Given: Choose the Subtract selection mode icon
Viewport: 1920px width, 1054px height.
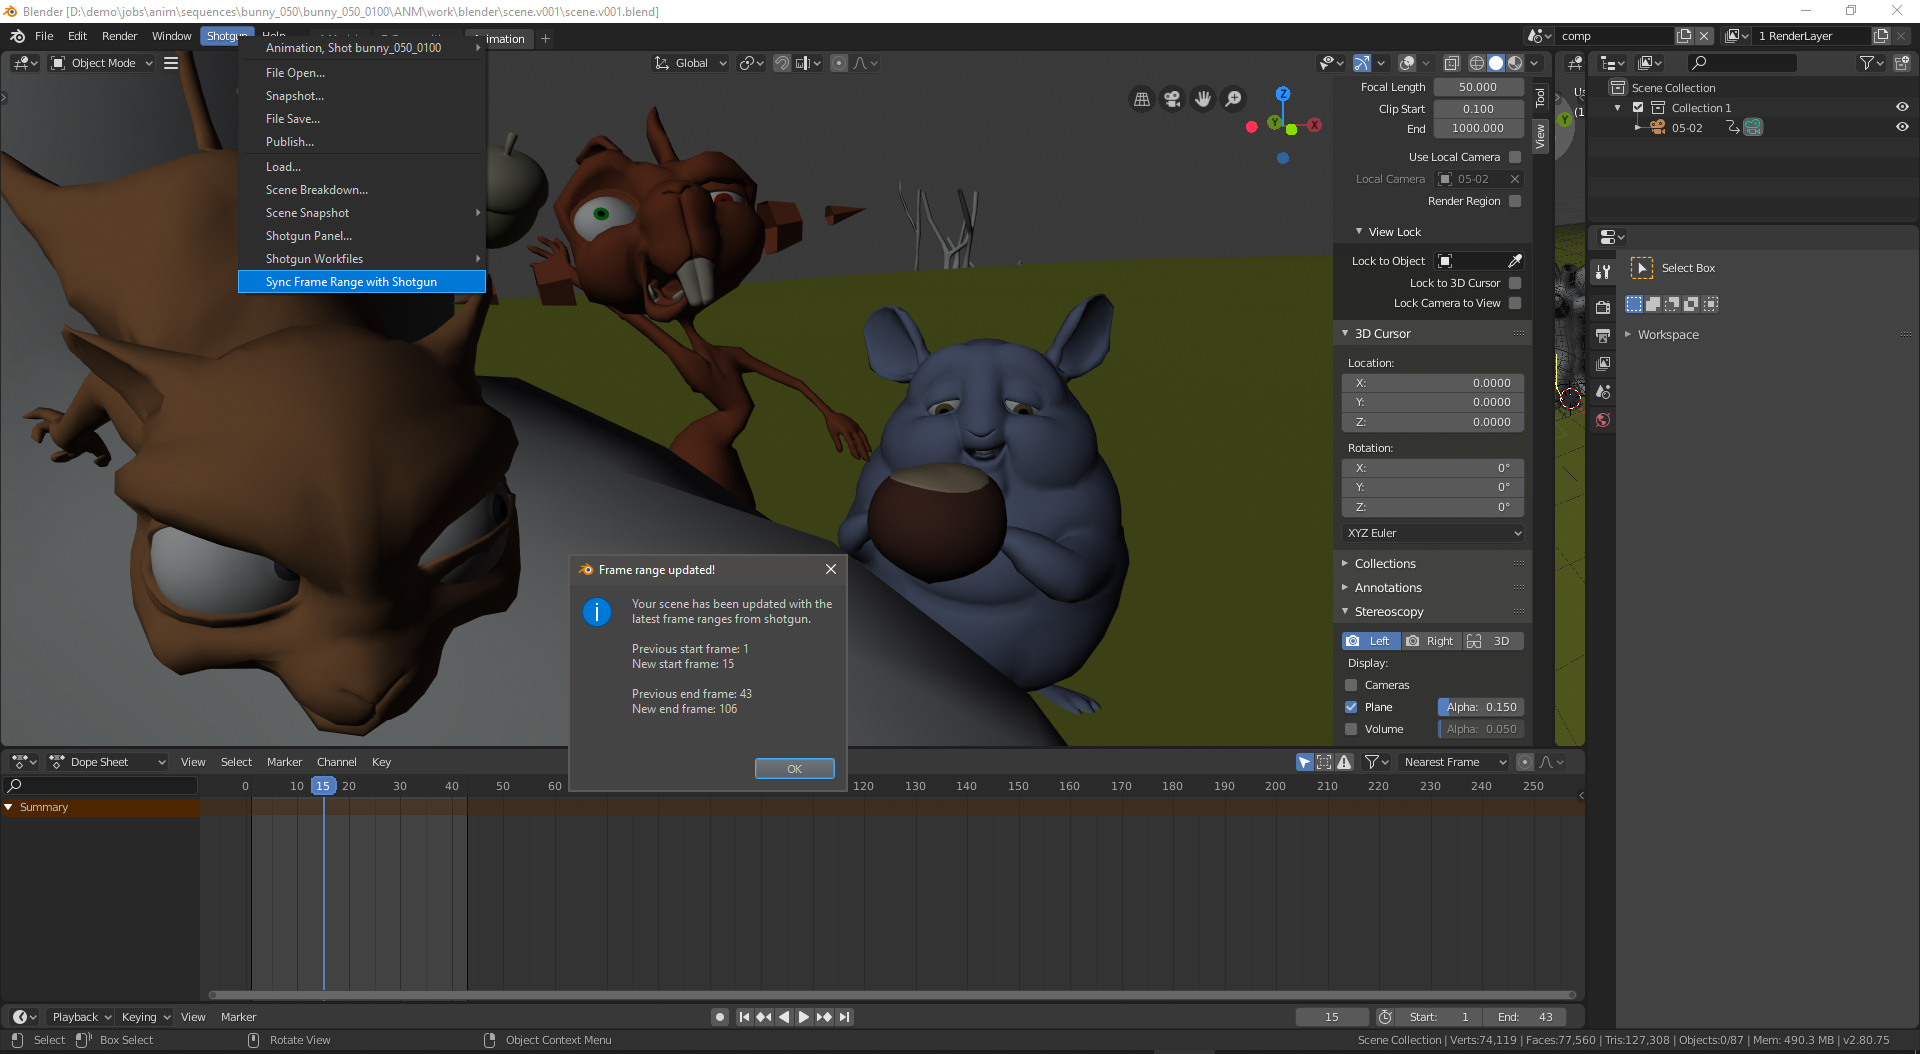Looking at the screenshot, I should [x=1672, y=304].
